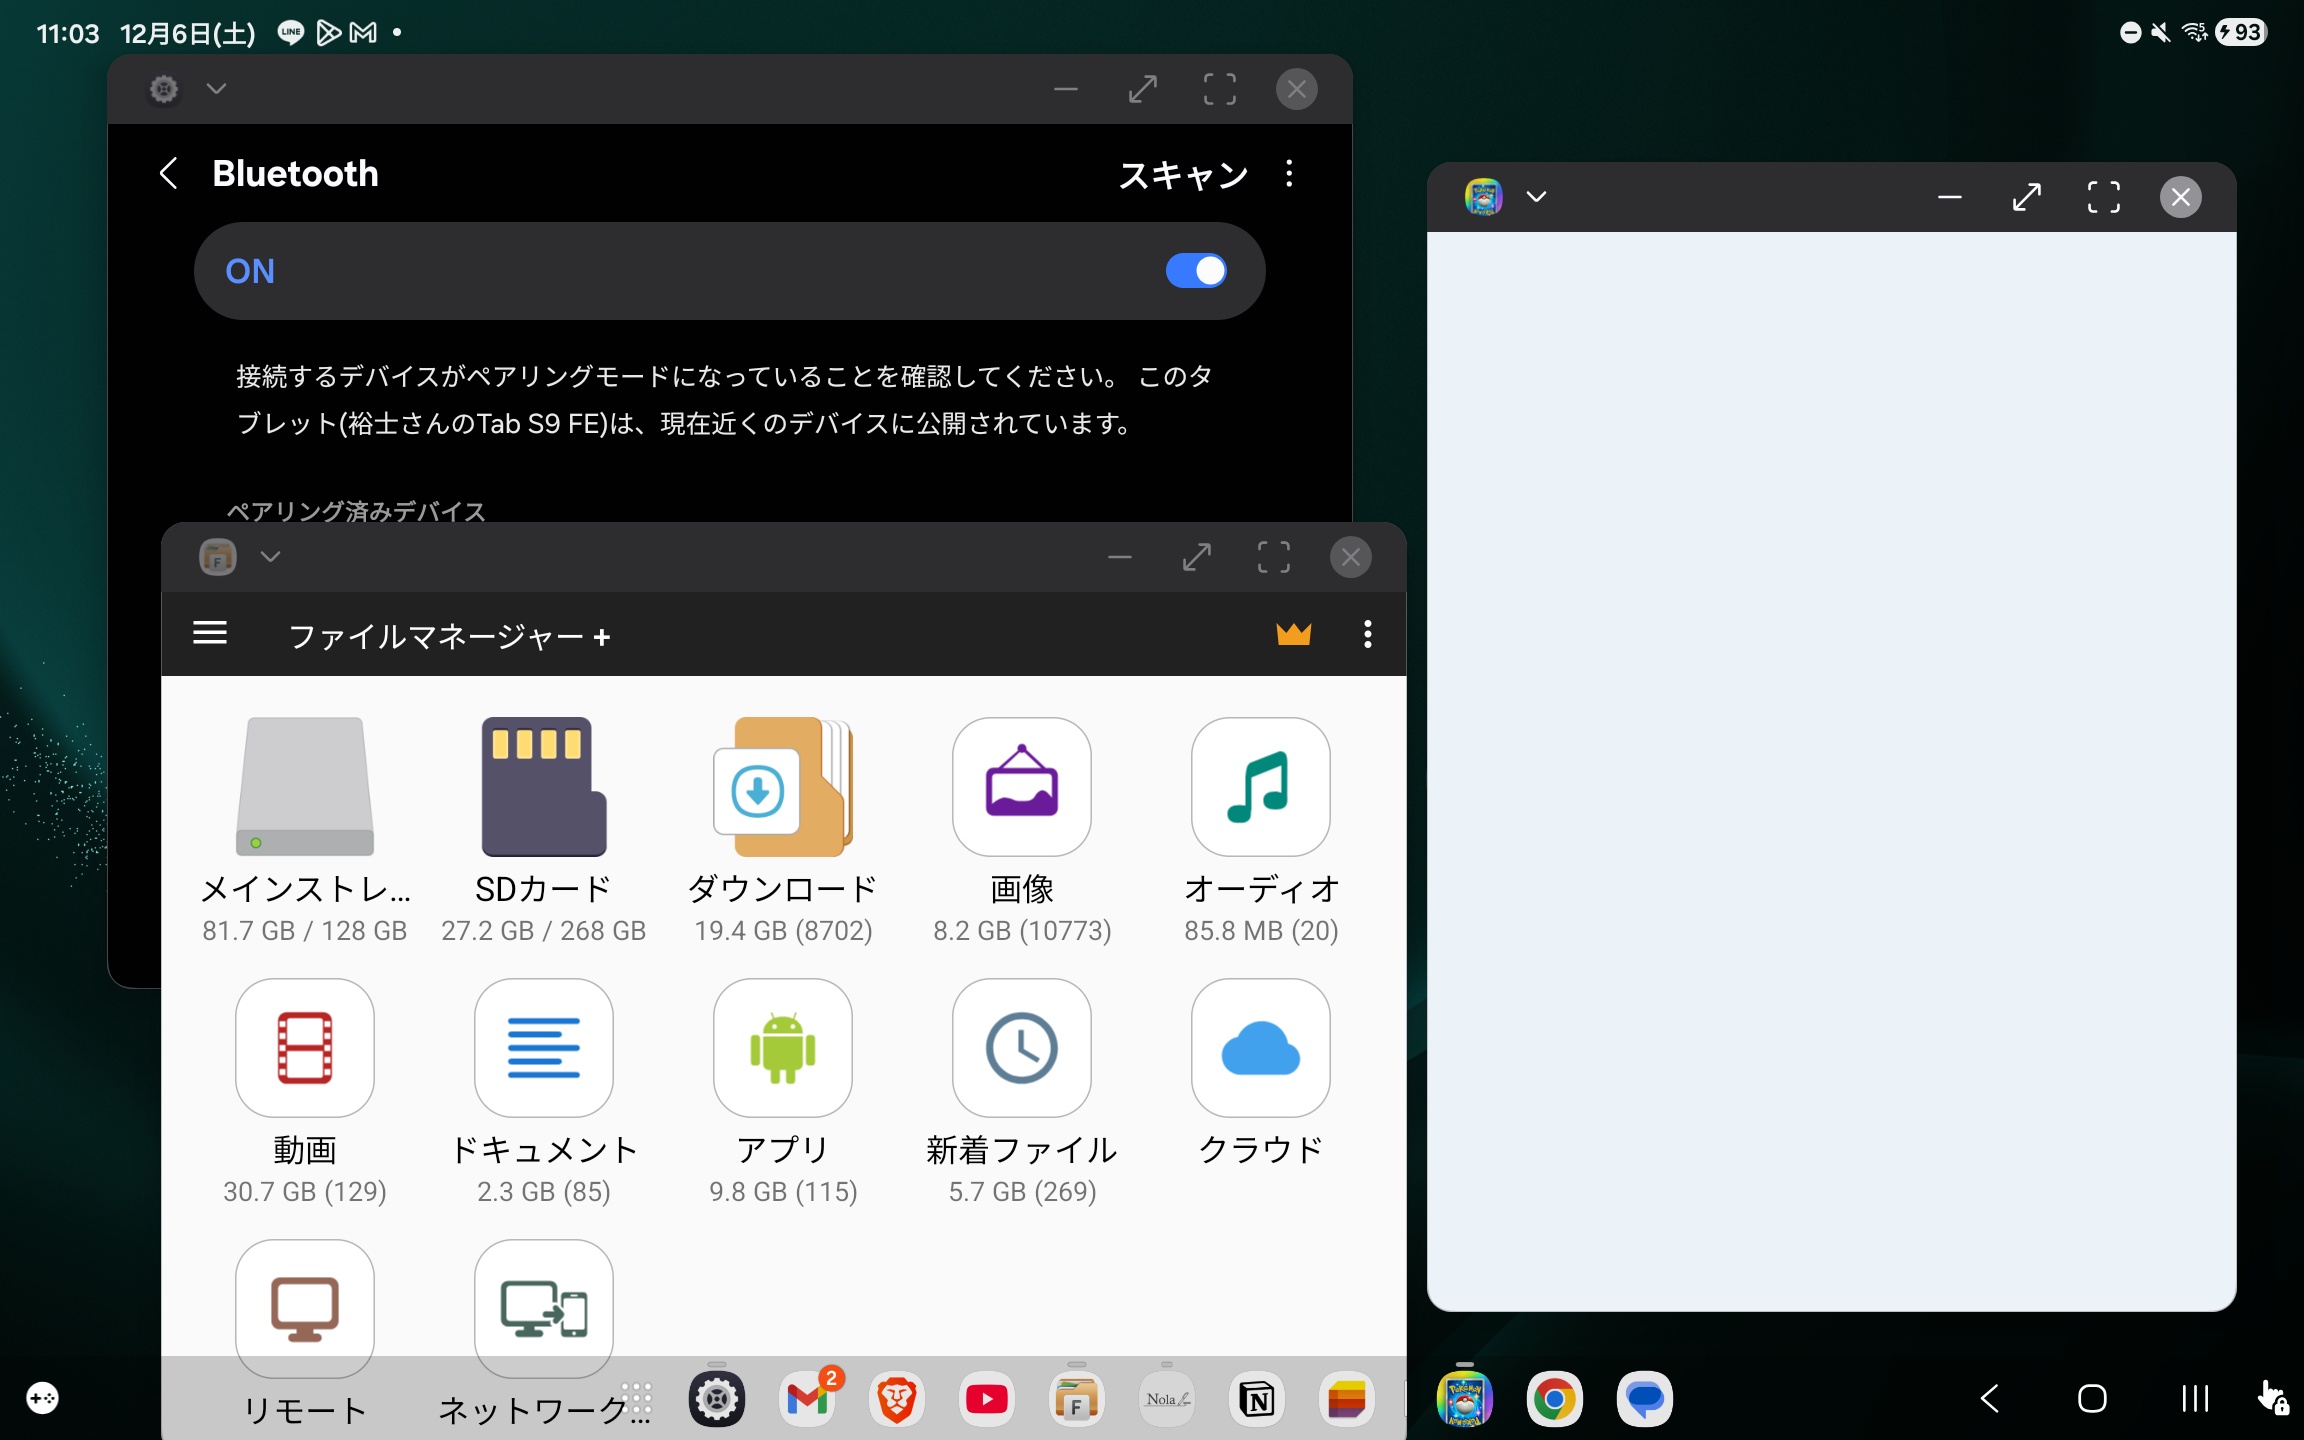
Task: Open the 動画 video category
Action: click(304, 1048)
